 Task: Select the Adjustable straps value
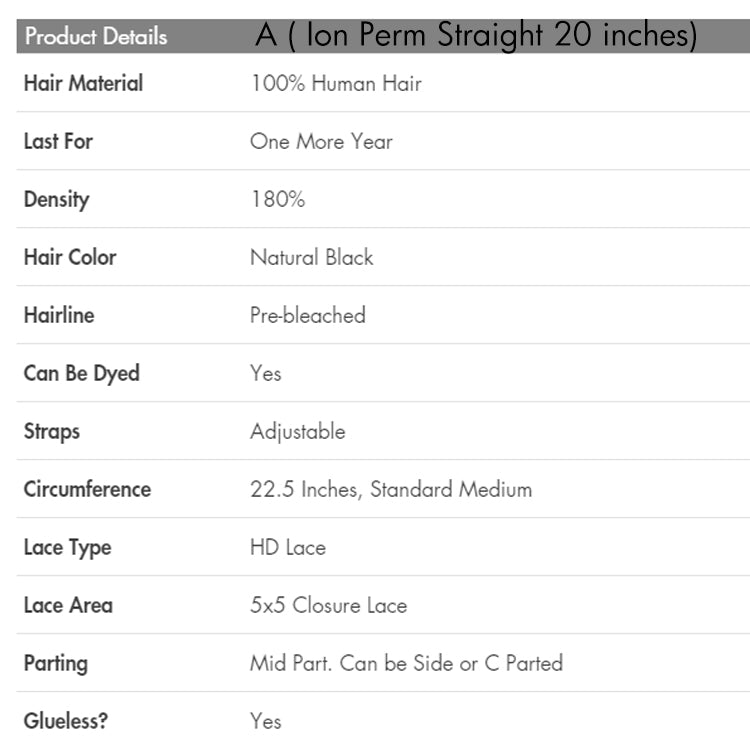point(297,431)
